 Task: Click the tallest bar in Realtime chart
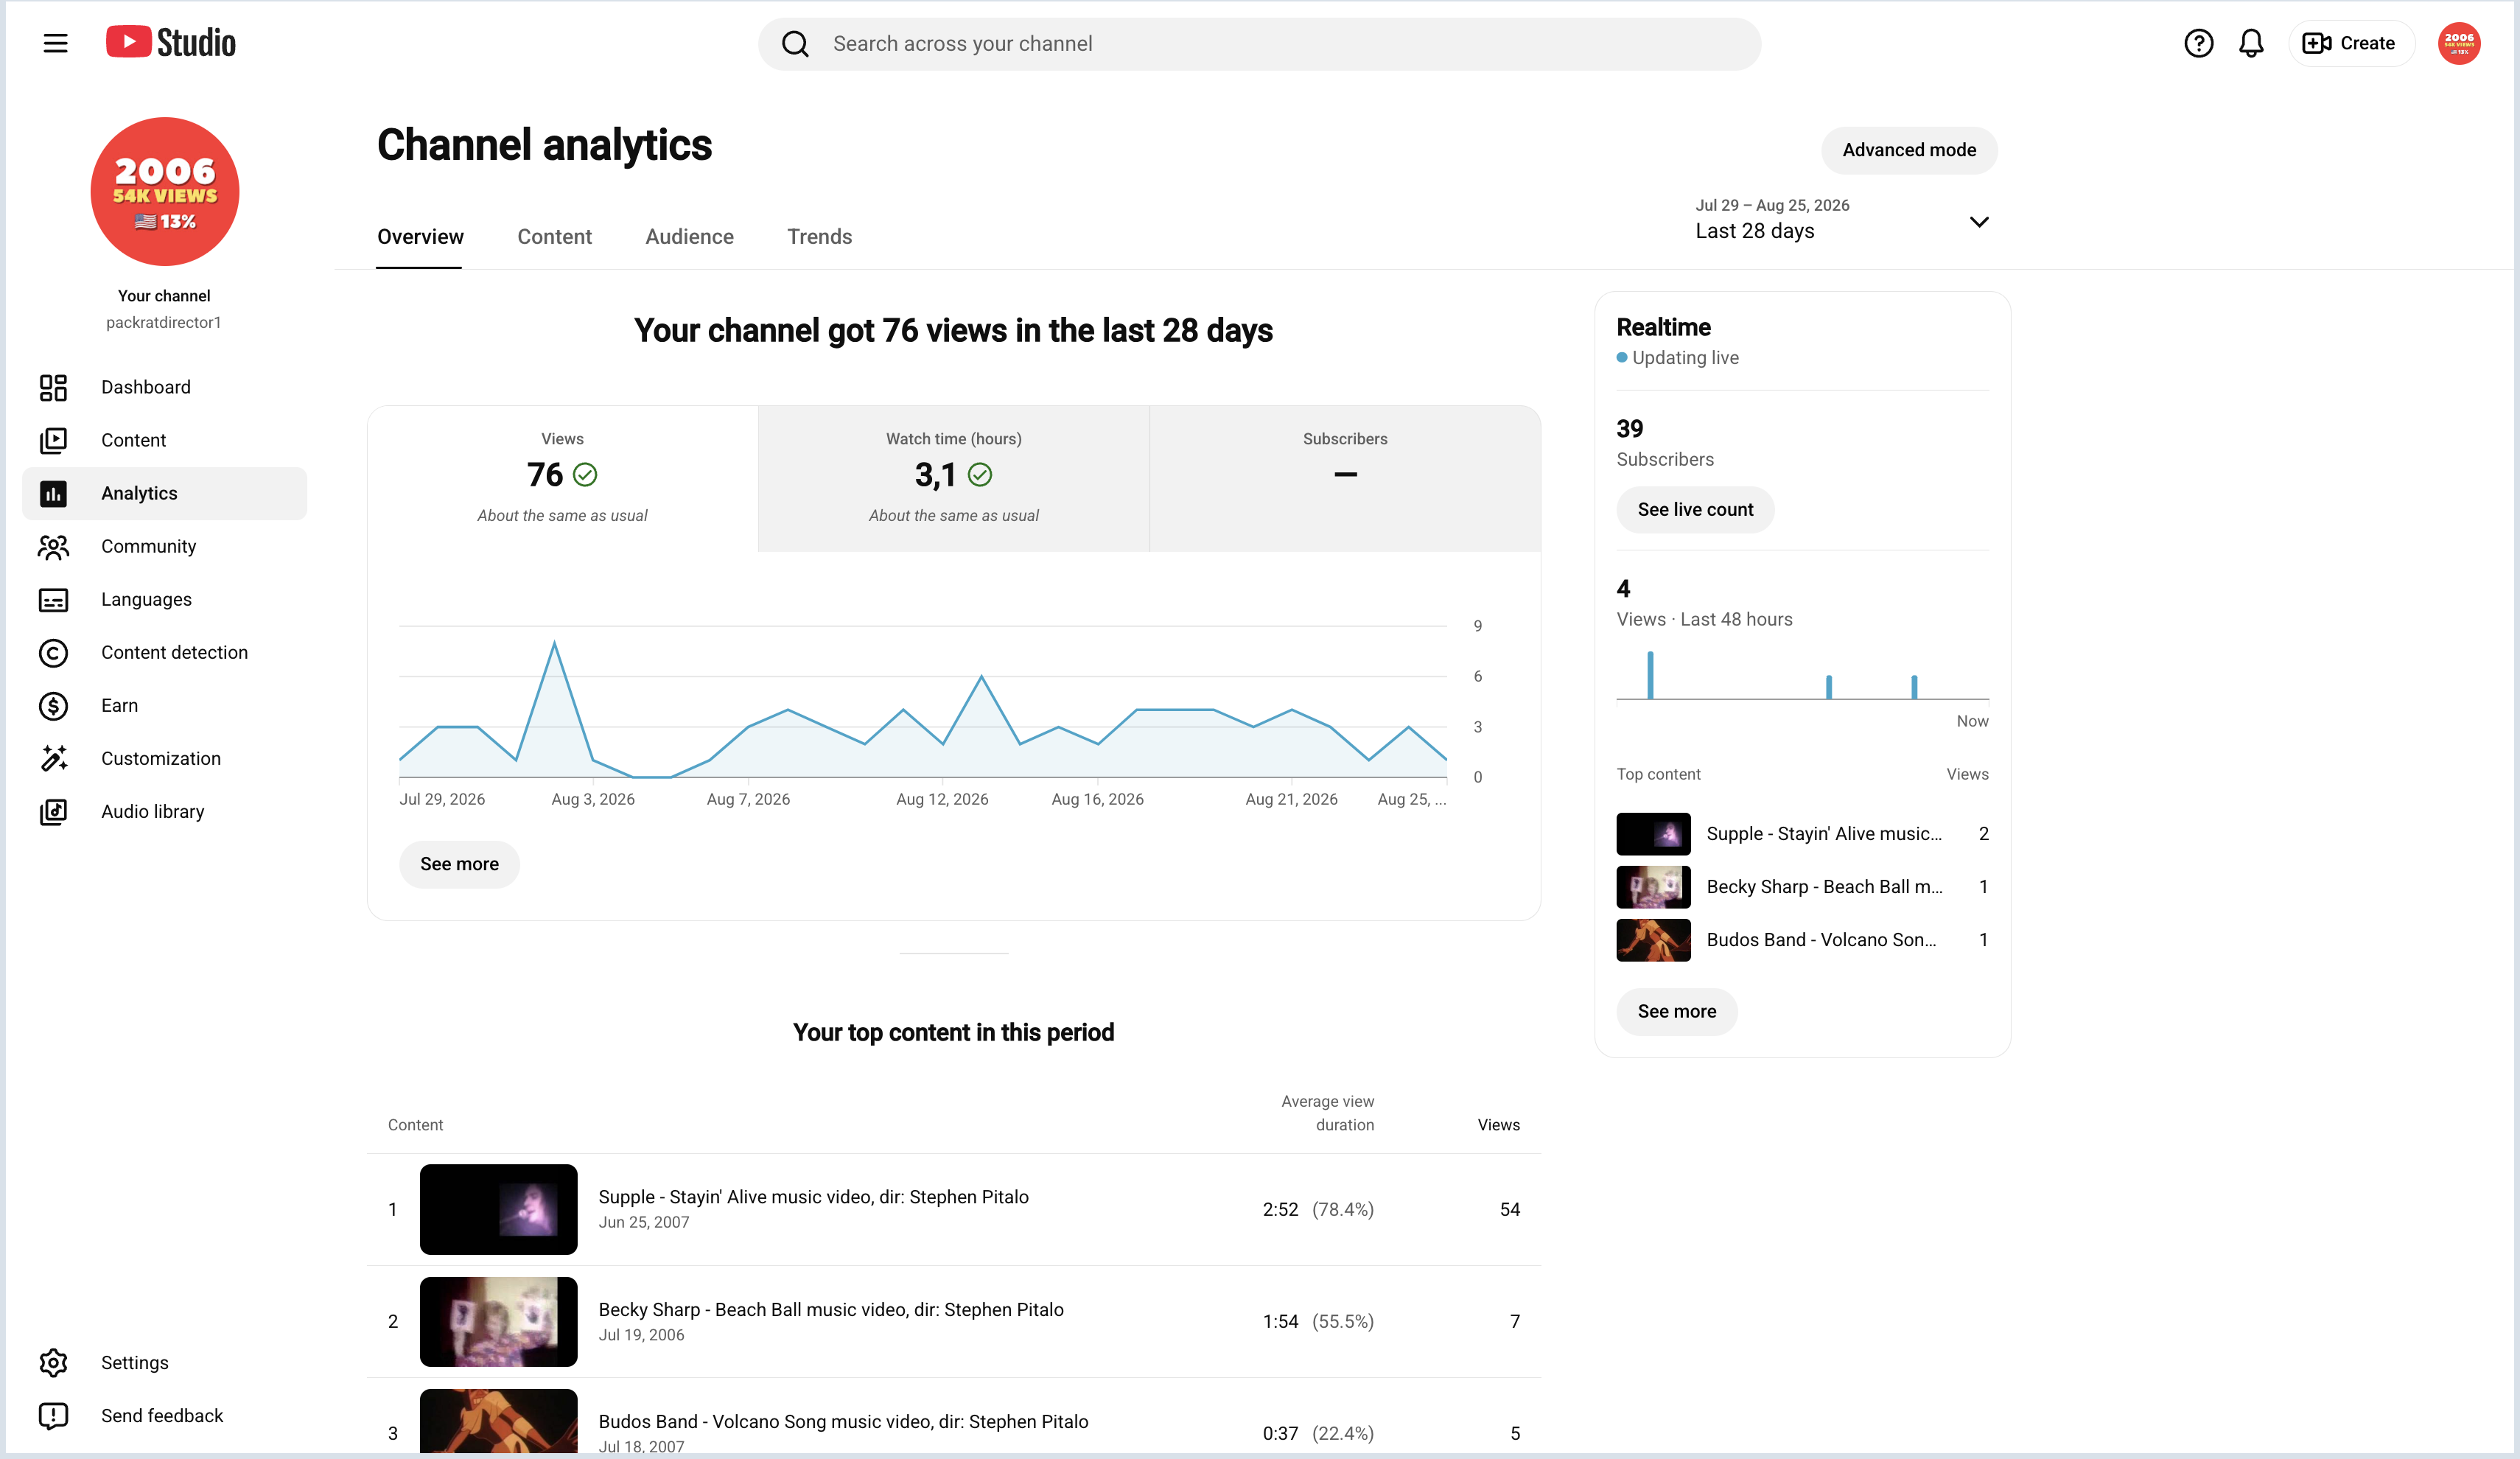click(1650, 675)
